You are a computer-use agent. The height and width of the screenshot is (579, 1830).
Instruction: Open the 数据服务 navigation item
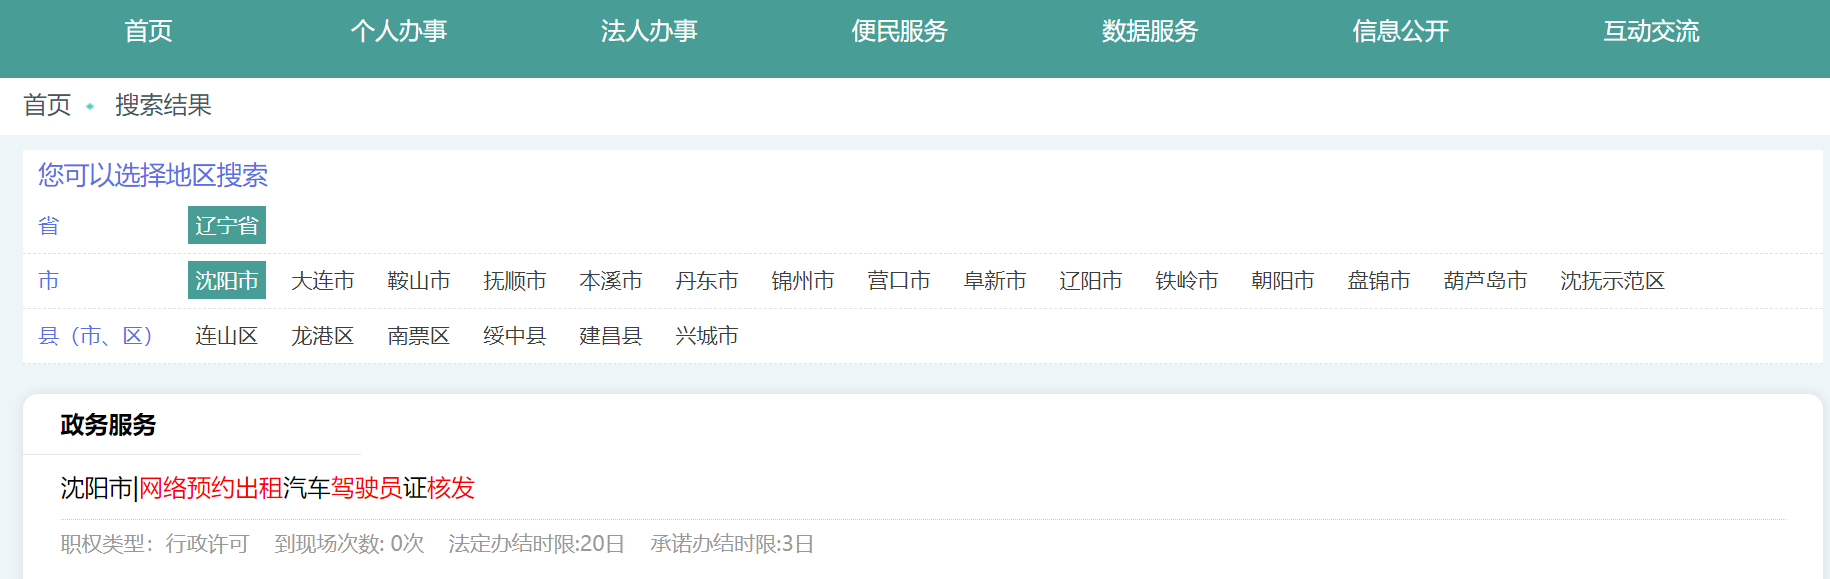click(1150, 31)
